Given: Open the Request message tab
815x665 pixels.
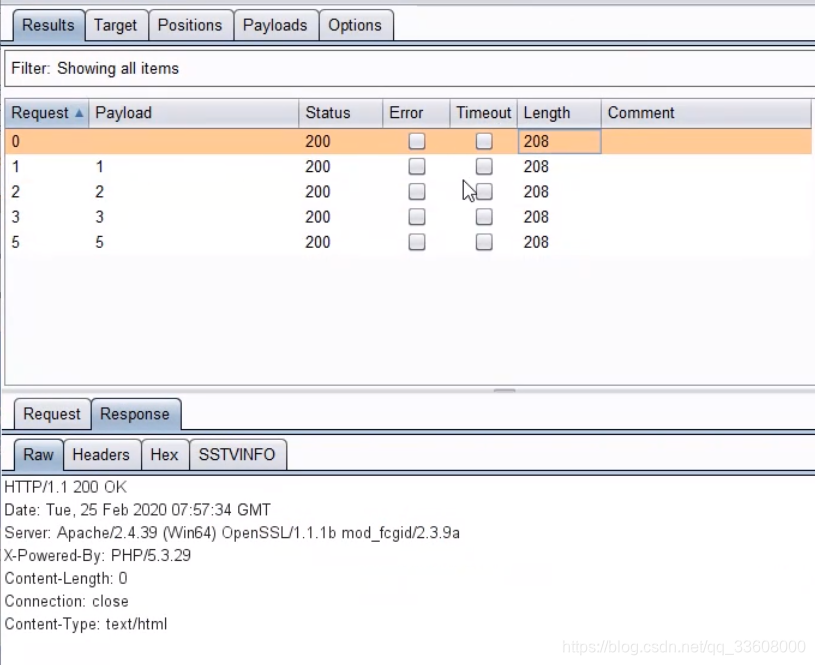Looking at the screenshot, I should point(52,414).
